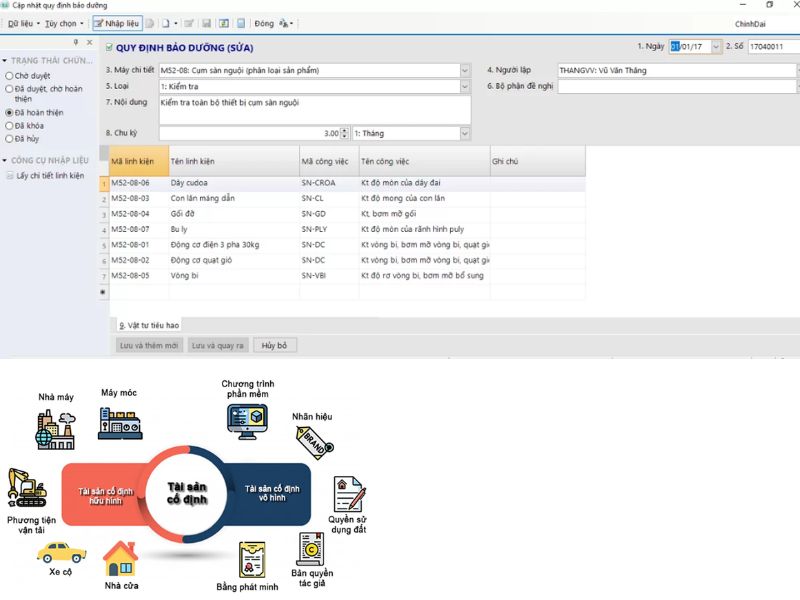Click the pin icon on the left panel
800x600 pixels.
pos(76,42)
